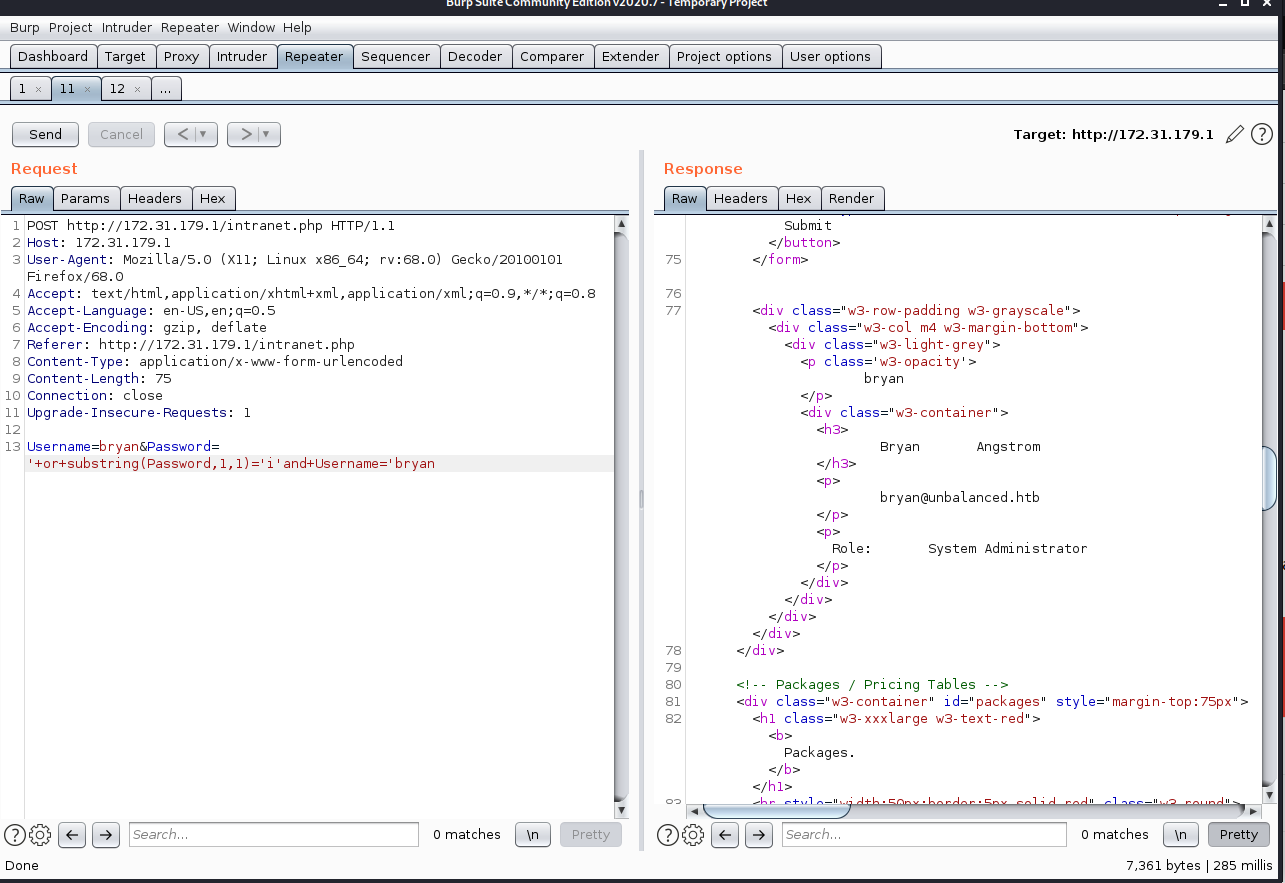The width and height of the screenshot is (1285, 883).
Task: Open the Burp menu
Action: click(x=25, y=27)
